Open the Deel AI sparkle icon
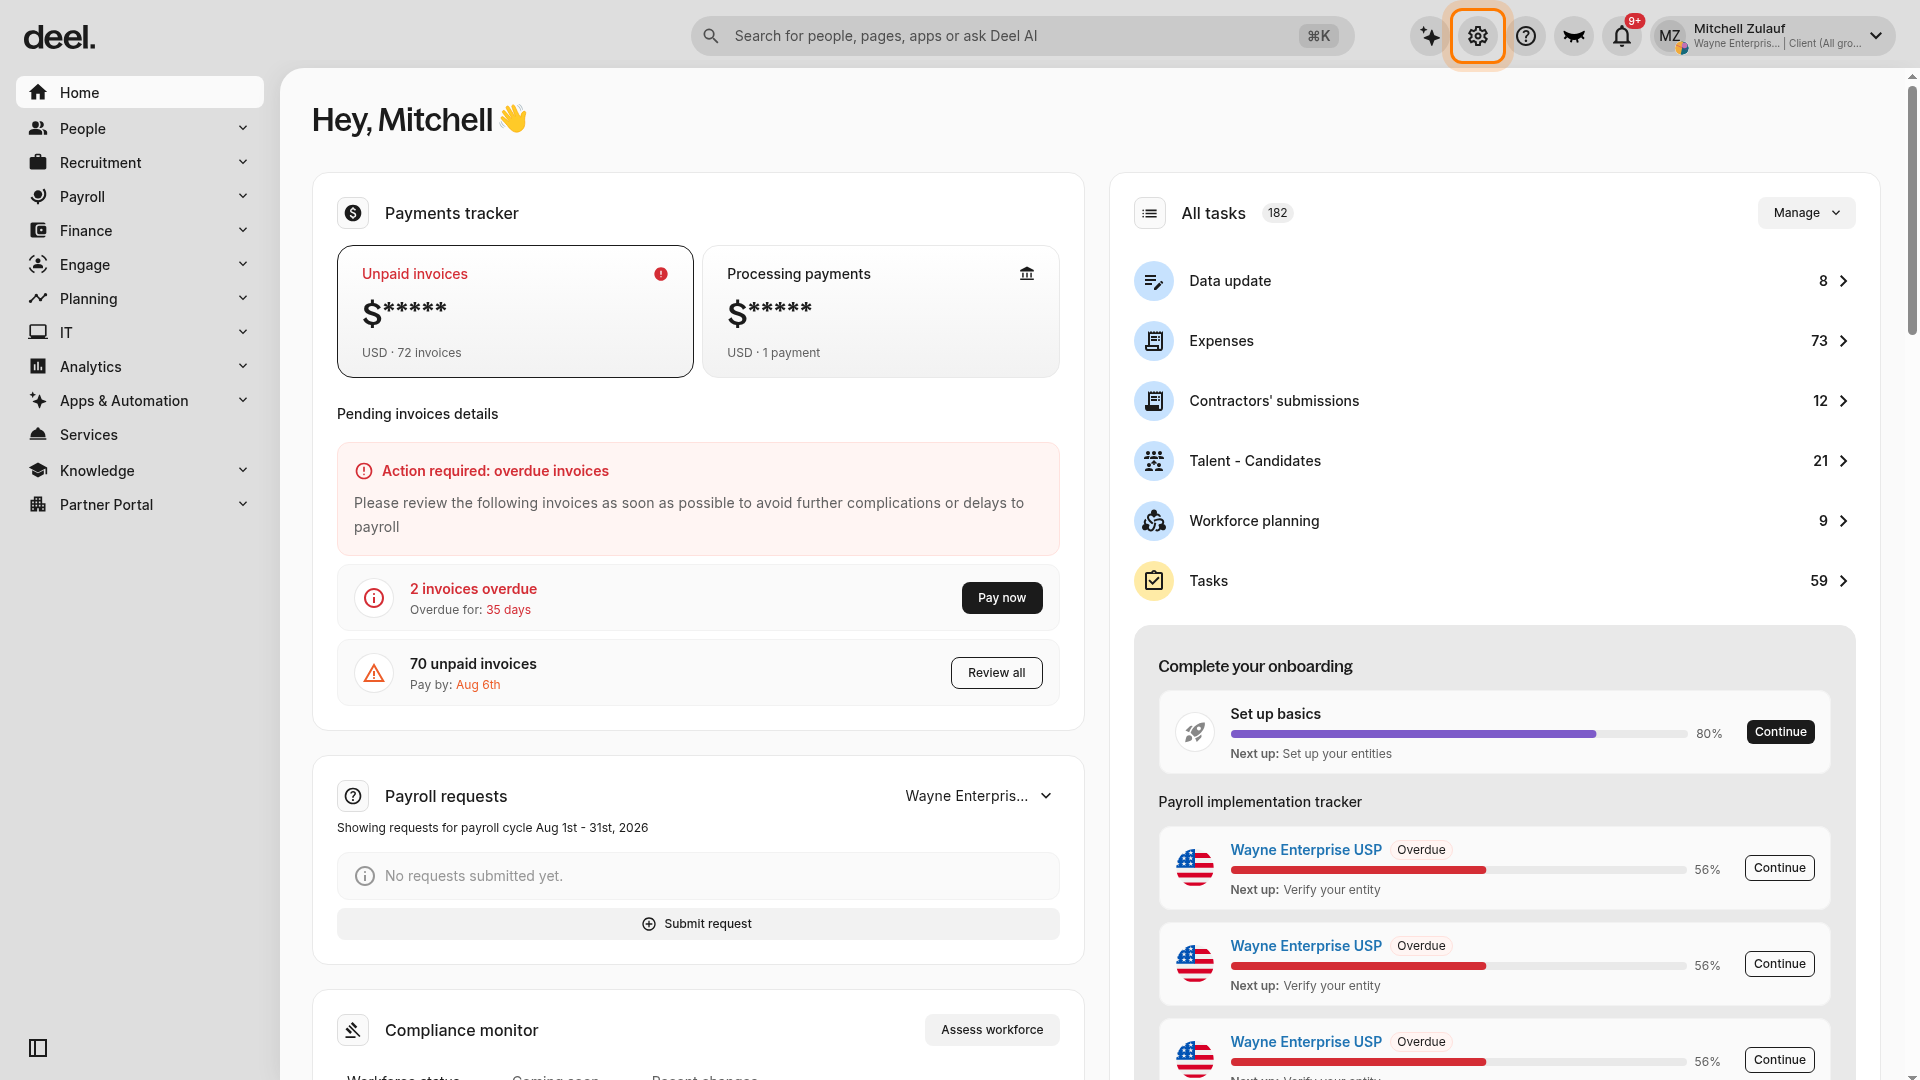Viewport: 1920px width, 1080px height. tap(1430, 36)
